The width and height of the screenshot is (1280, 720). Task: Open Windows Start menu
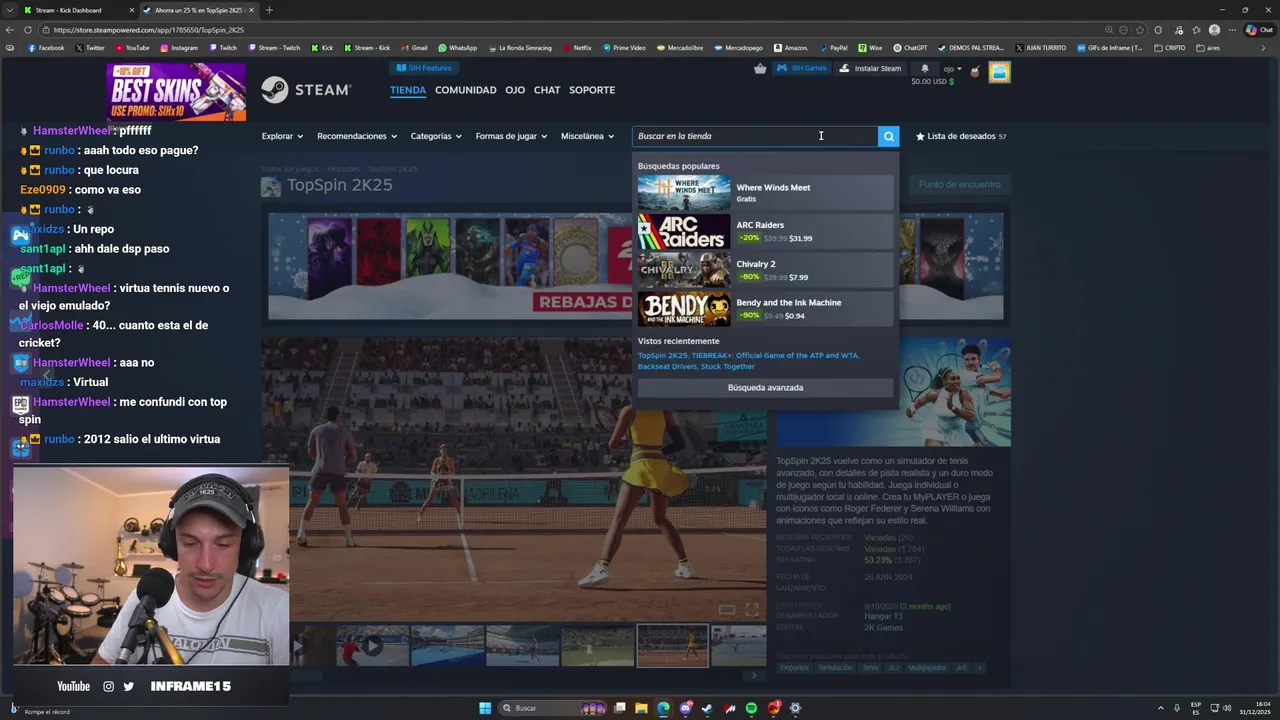(485, 708)
